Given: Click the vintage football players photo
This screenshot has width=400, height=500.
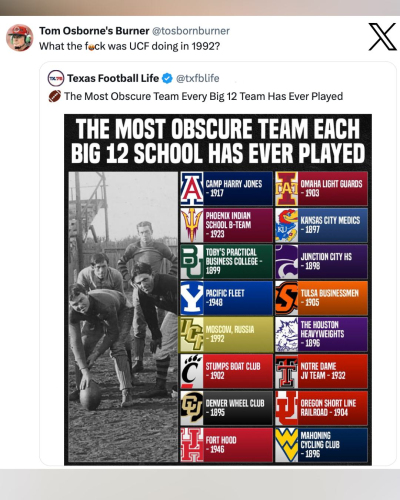Looking at the screenshot, I should point(123,317).
